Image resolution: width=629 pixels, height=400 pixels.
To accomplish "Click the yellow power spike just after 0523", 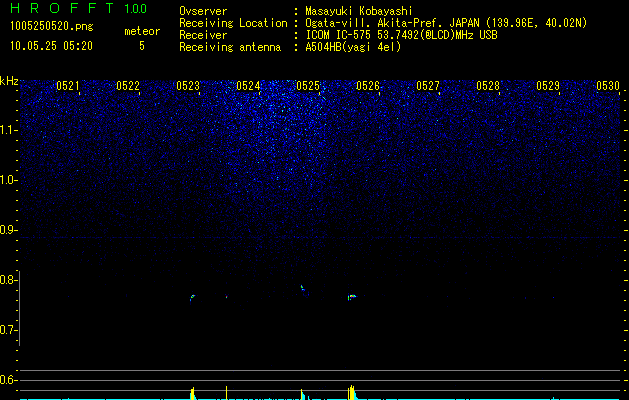I will (193, 393).
